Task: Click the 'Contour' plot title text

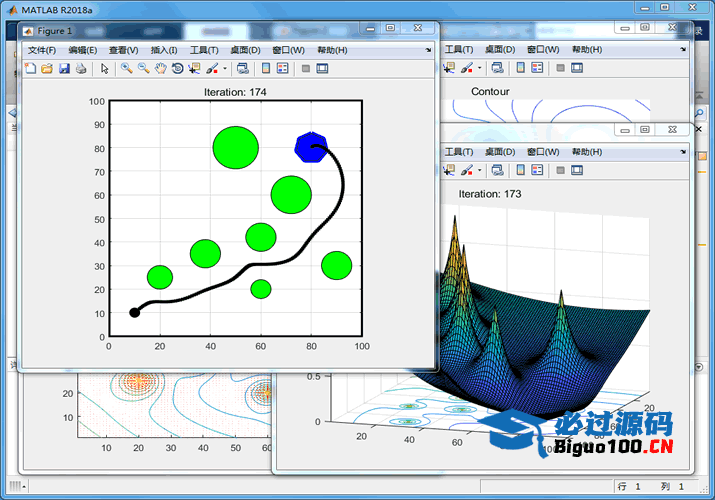Action: point(490,91)
